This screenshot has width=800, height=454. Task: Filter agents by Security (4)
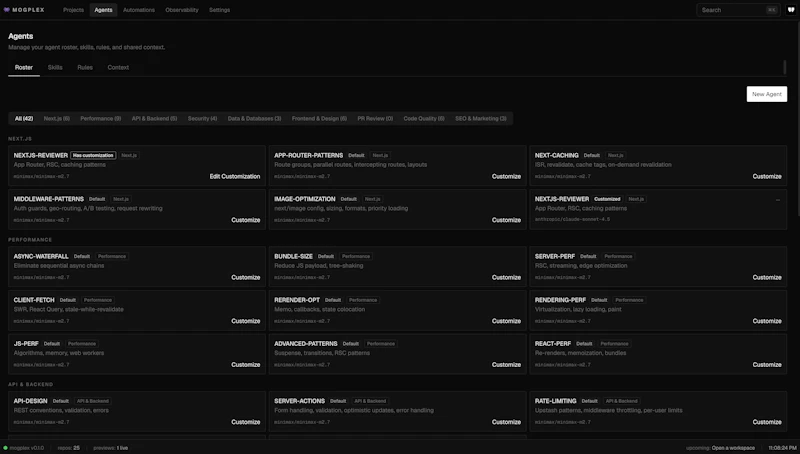pos(203,118)
